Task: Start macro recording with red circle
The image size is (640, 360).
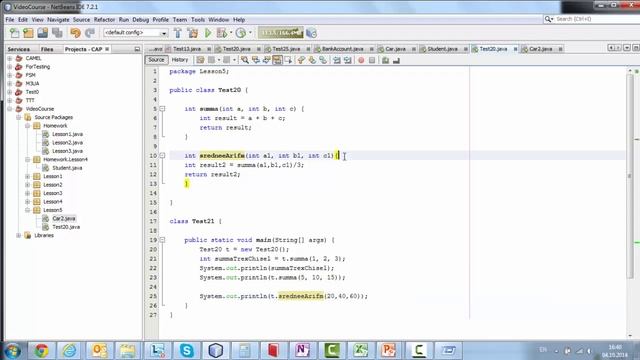Action: click(361, 60)
